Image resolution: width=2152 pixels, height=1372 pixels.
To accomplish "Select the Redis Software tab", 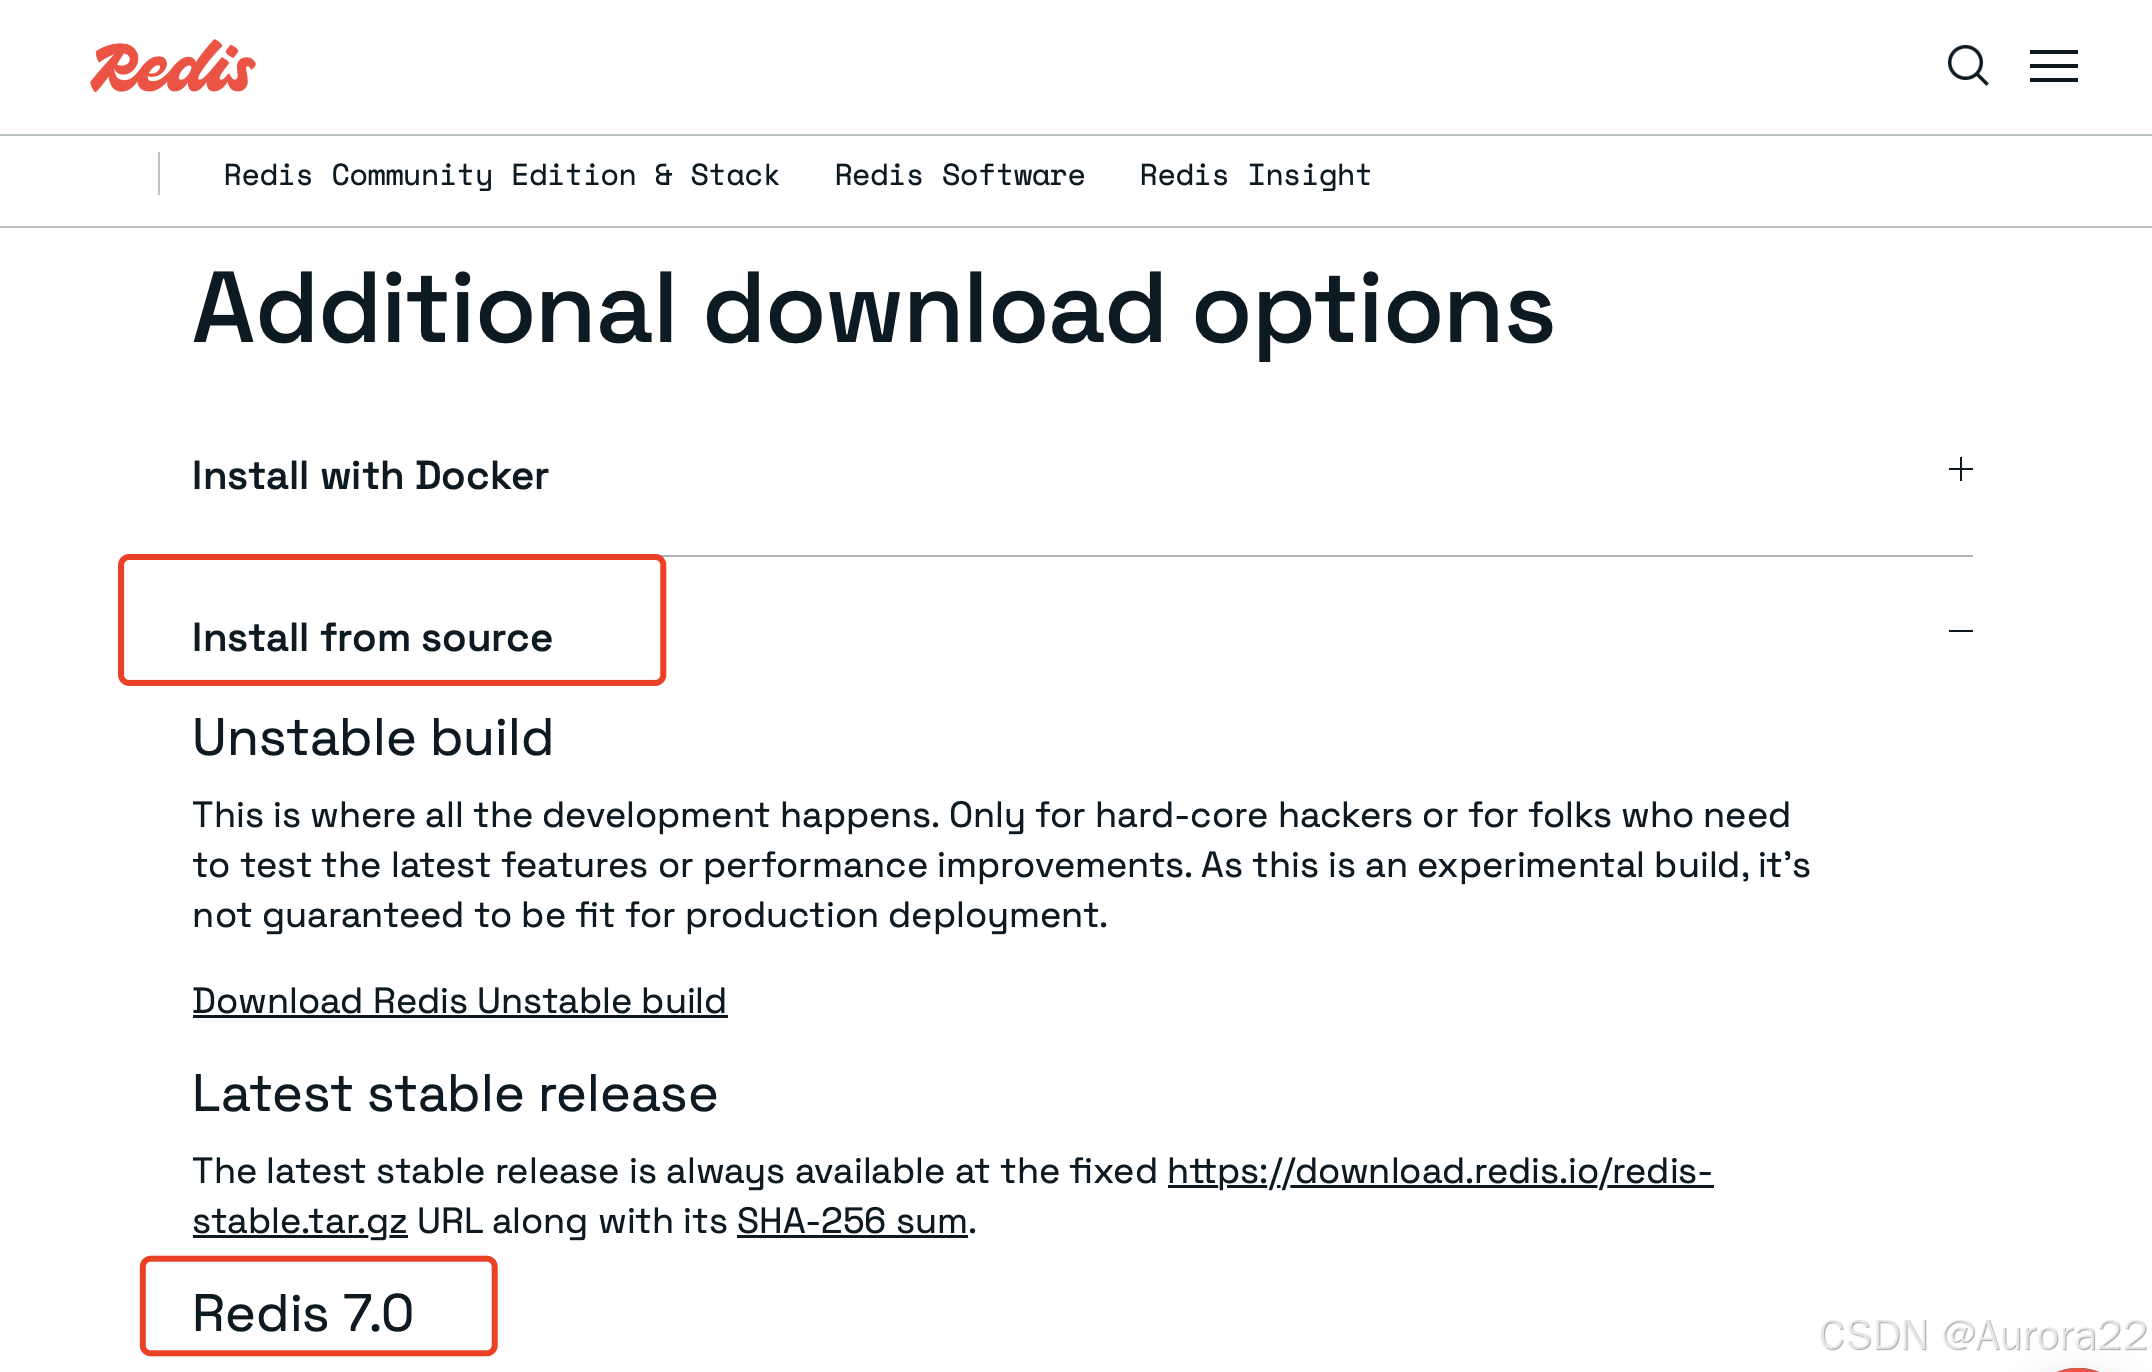I will (x=959, y=175).
